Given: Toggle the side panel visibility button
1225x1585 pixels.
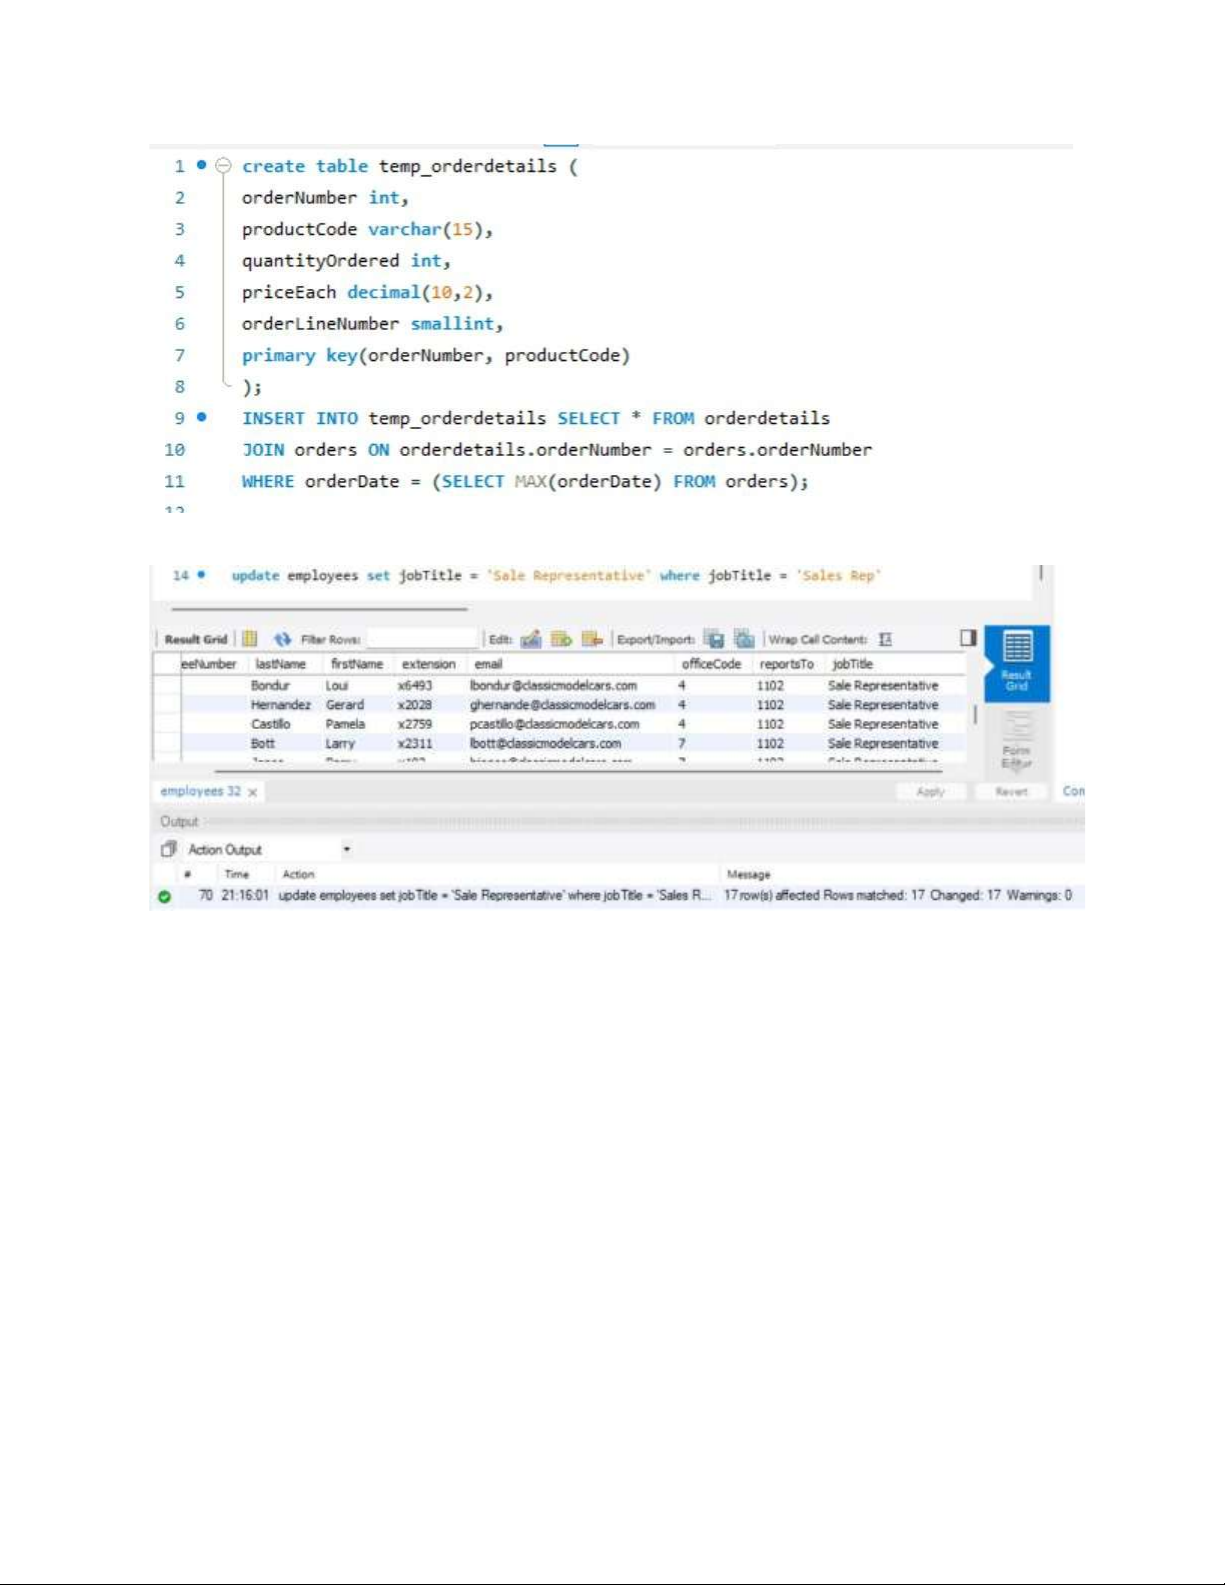Looking at the screenshot, I should click(967, 638).
